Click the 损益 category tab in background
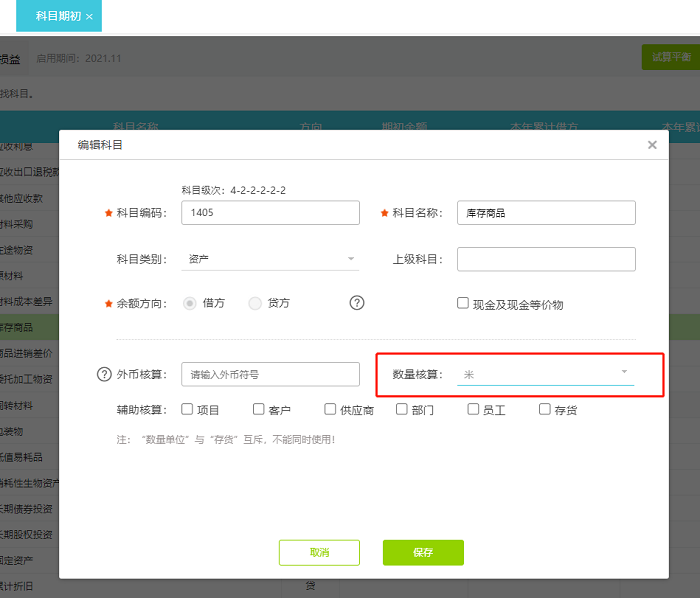Screen dimensions: 700x598 [13, 58]
